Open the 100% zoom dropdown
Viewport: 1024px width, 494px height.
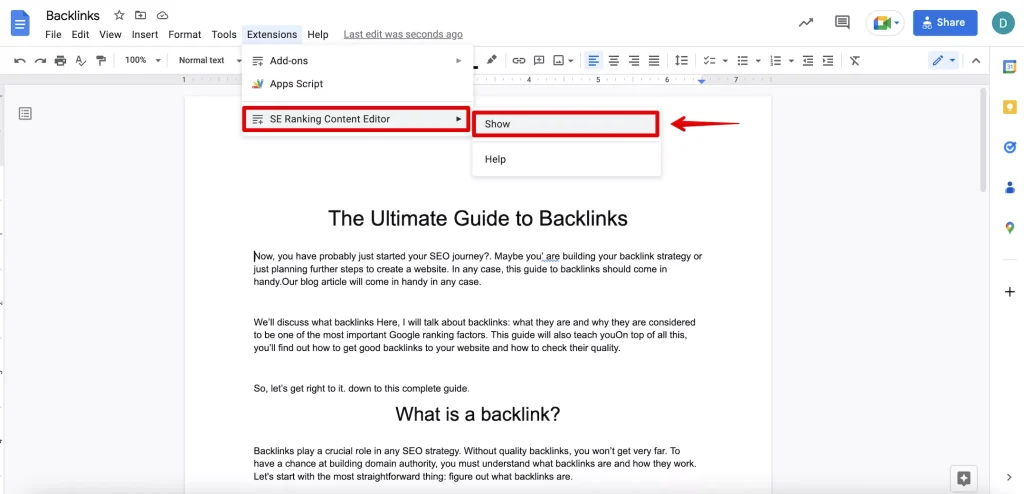pos(143,61)
